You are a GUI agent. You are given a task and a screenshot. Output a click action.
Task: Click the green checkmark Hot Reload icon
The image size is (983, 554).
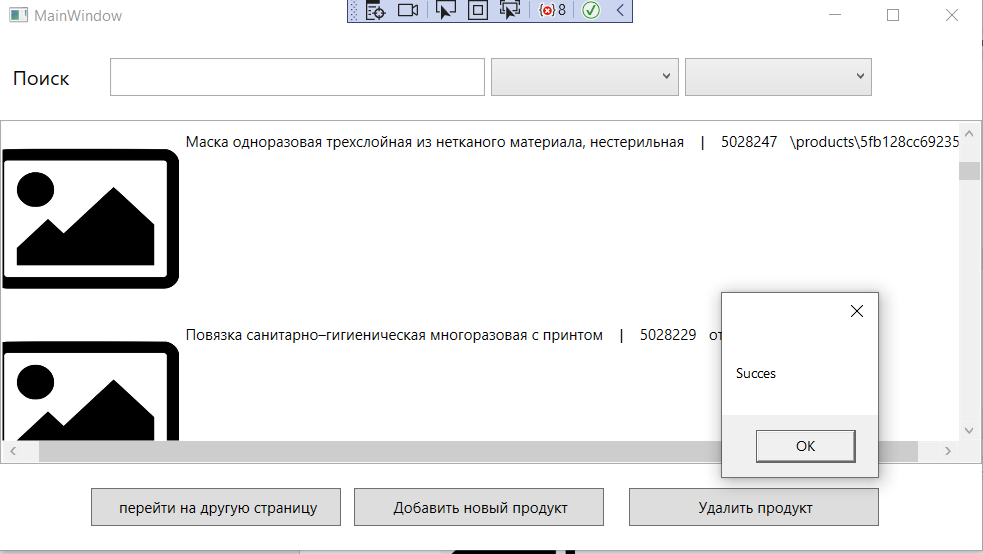[x=591, y=11]
